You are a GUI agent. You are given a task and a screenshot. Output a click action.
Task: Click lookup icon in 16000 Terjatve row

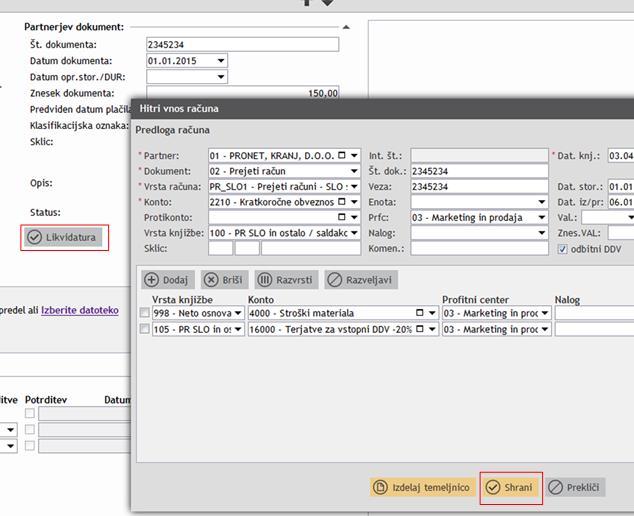pos(420,328)
